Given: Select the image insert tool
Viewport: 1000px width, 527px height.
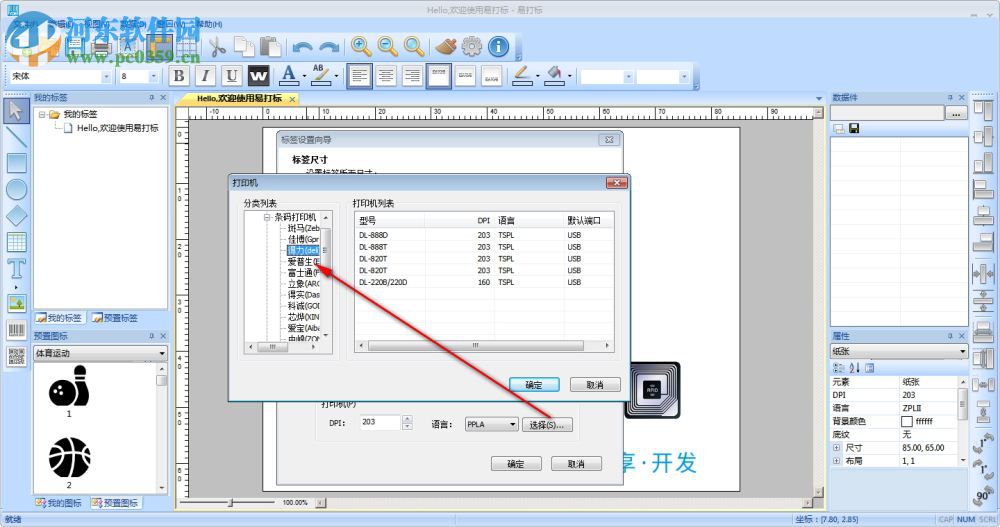Looking at the screenshot, I should (x=16, y=303).
